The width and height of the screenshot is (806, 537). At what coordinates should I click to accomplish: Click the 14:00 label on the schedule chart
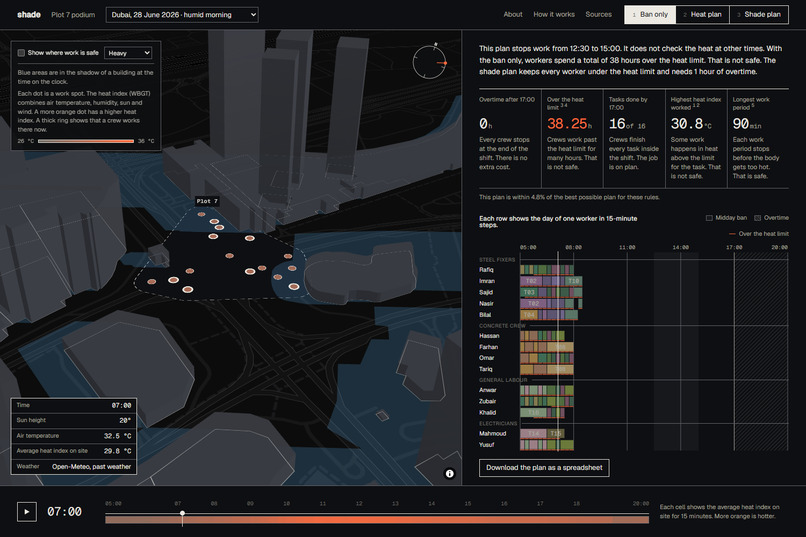(681, 248)
